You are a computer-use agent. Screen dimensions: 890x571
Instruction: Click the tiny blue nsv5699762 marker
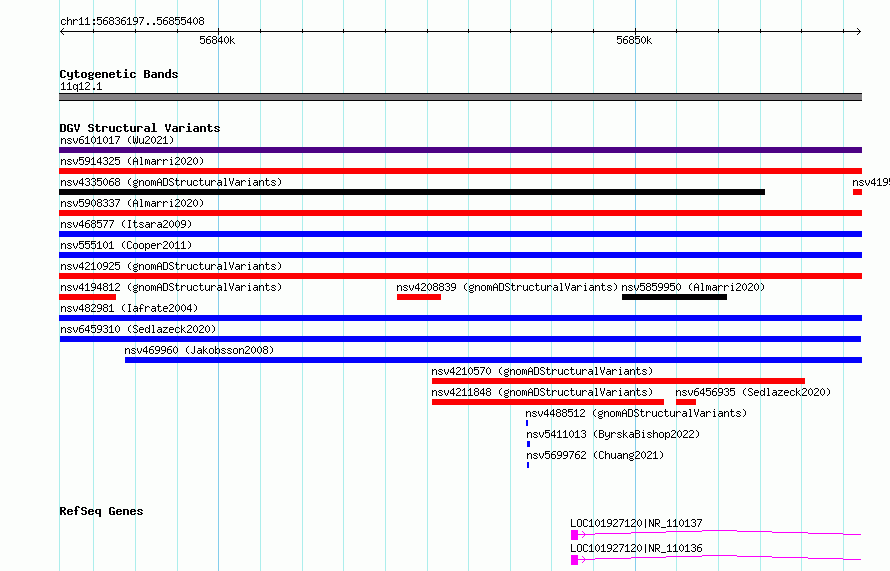tap(528, 465)
